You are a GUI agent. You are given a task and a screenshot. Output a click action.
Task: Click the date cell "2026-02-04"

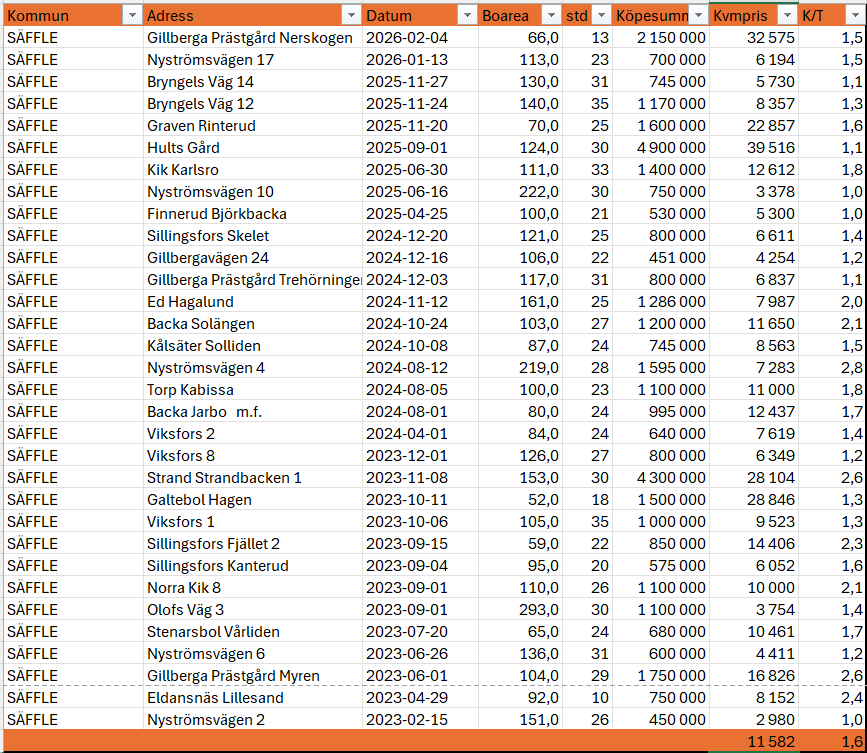(420, 38)
